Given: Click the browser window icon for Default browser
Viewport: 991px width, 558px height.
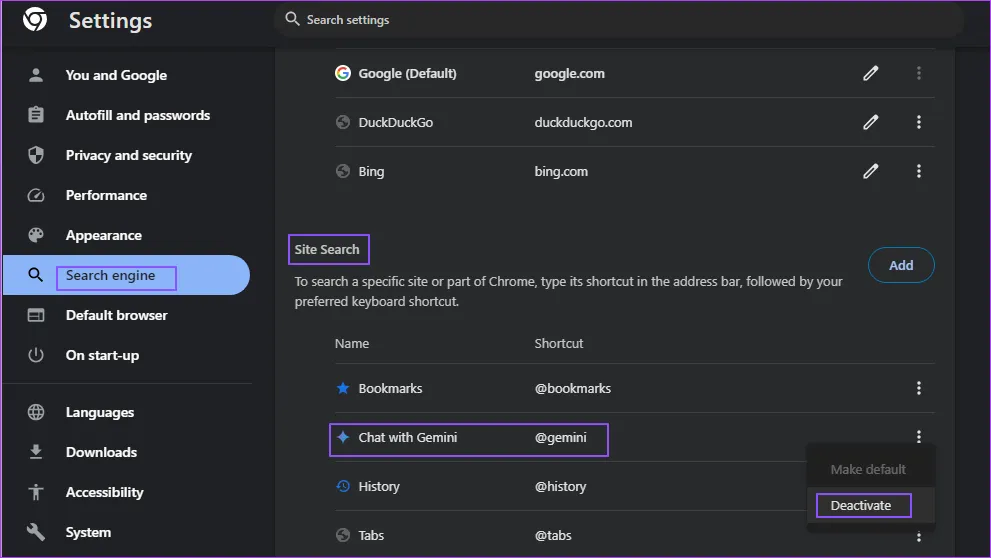Looking at the screenshot, I should coord(36,315).
